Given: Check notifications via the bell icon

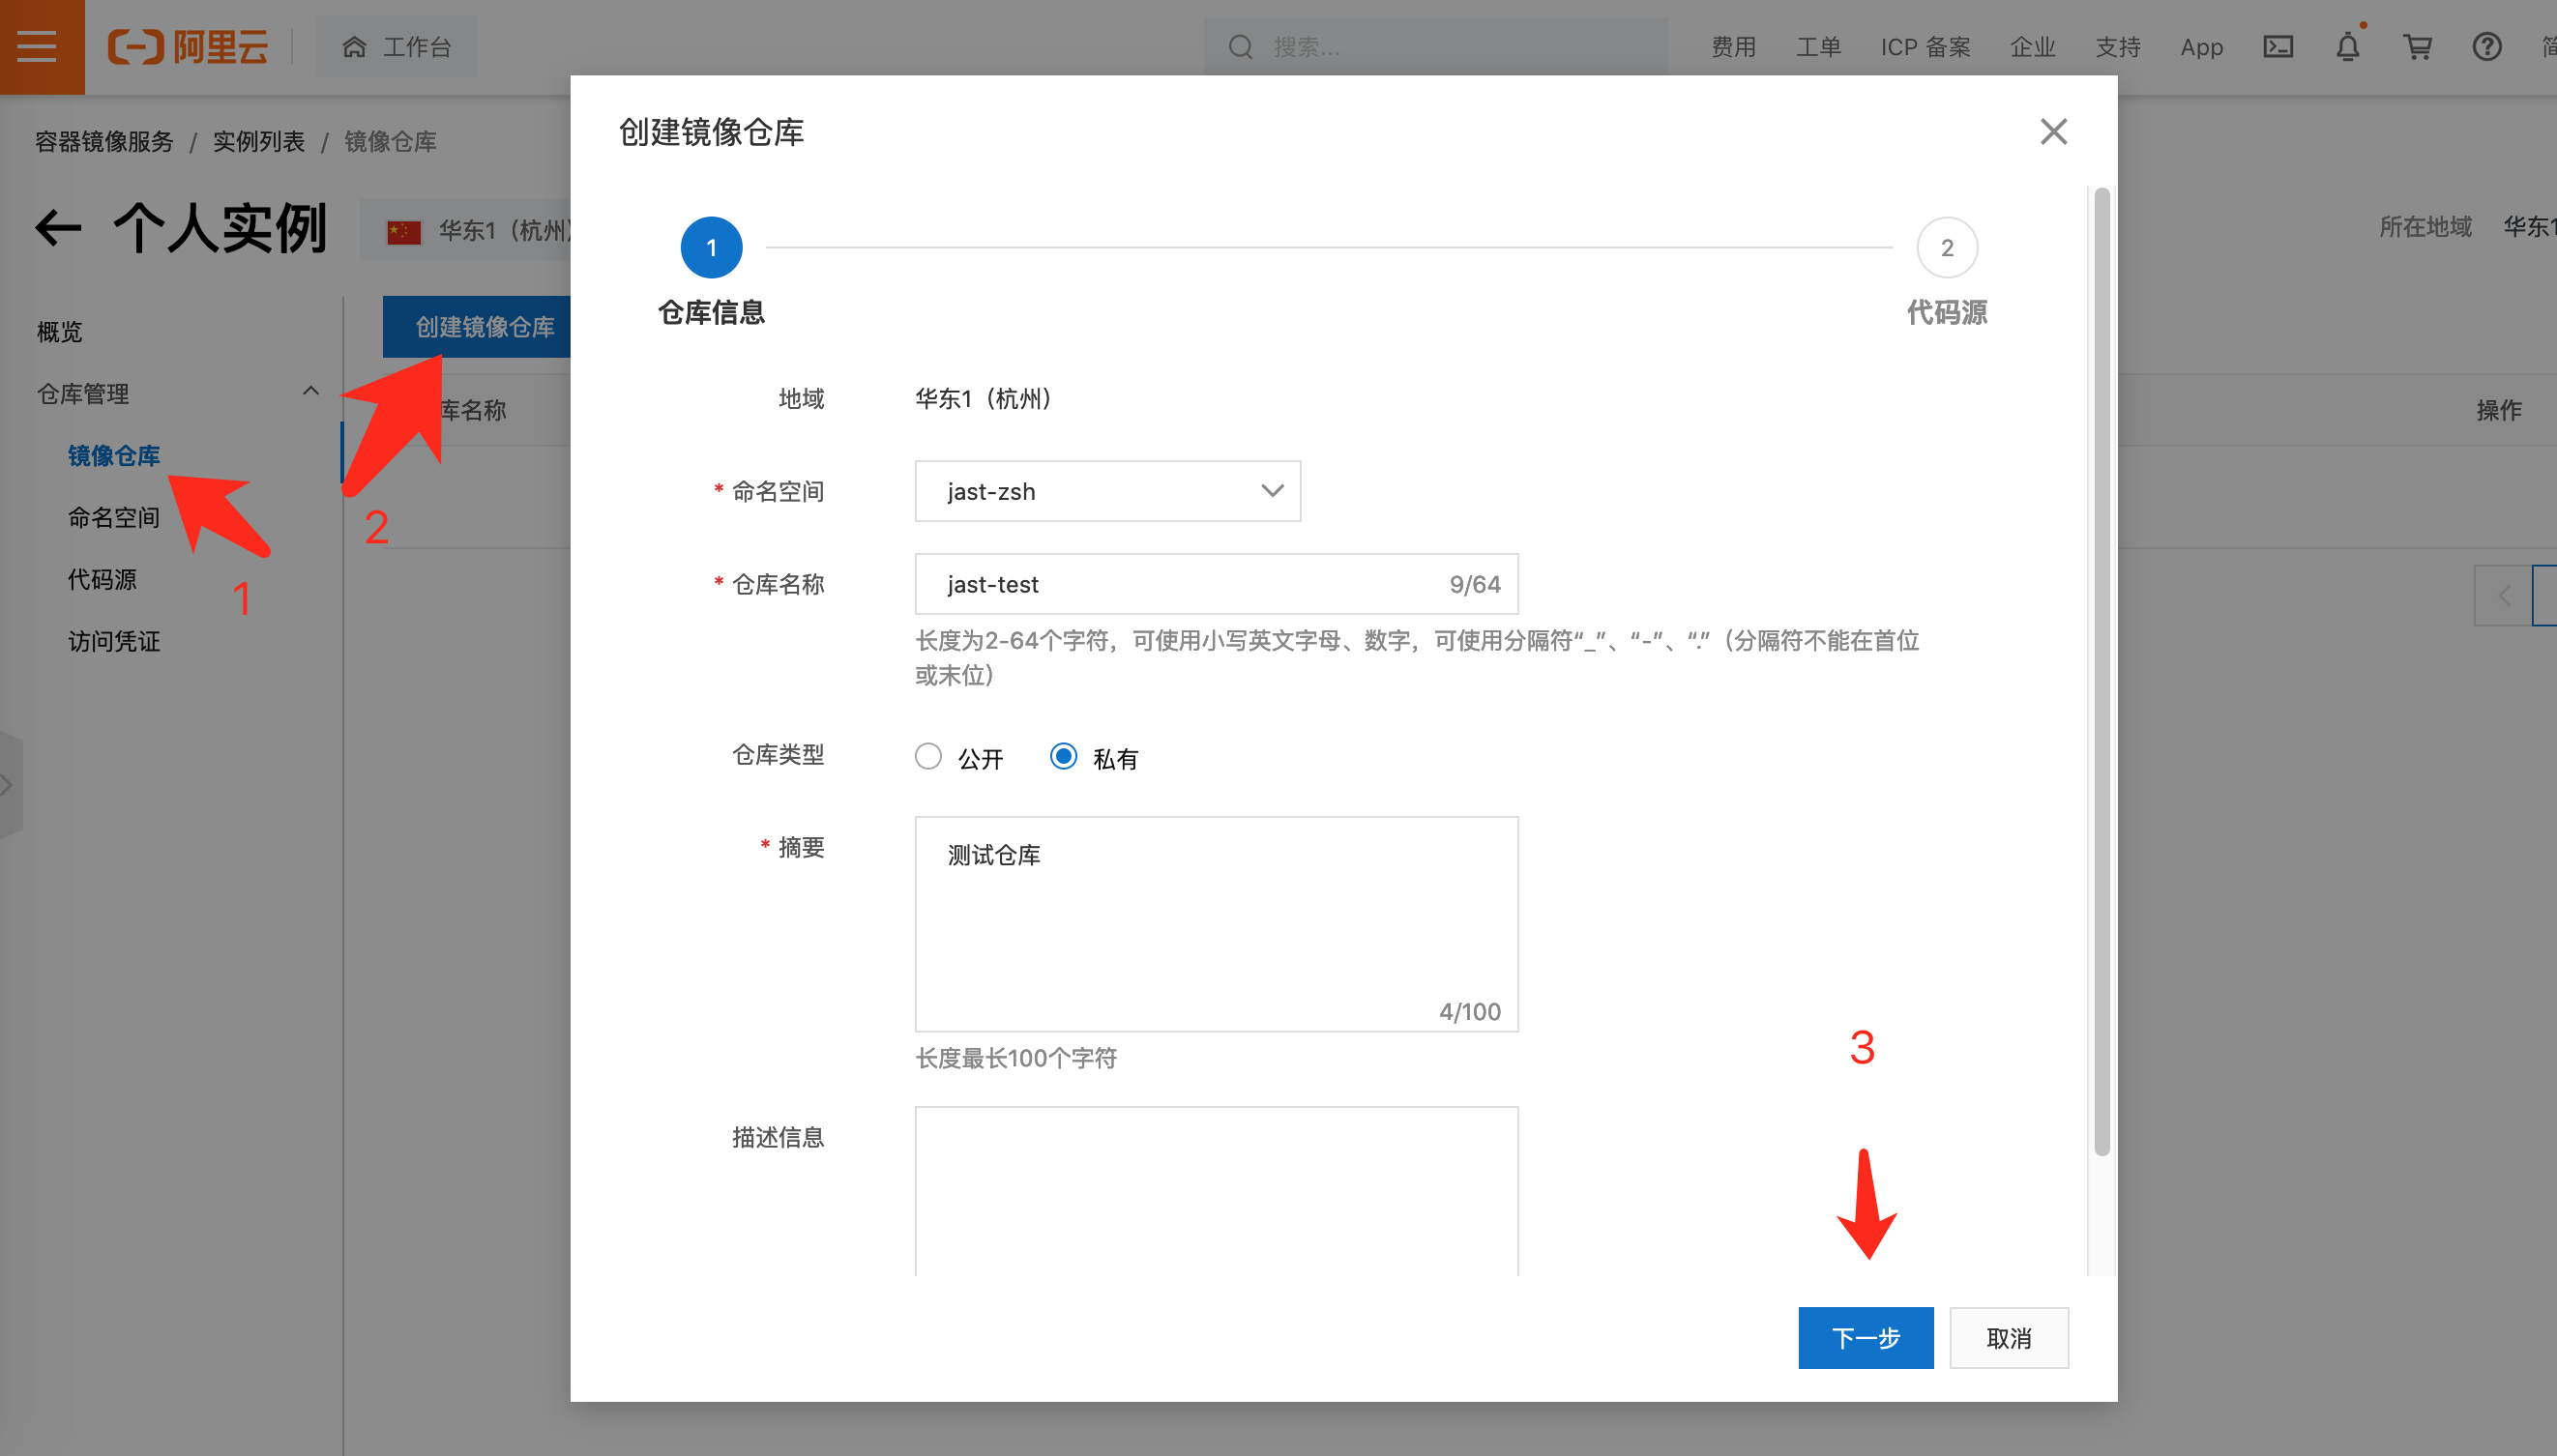Looking at the screenshot, I should click(x=2348, y=47).
